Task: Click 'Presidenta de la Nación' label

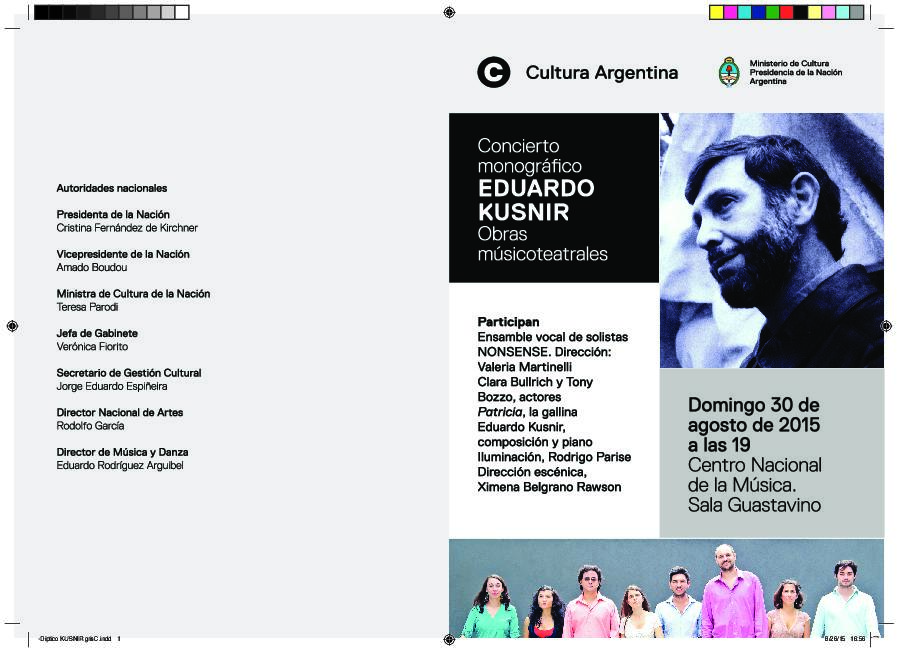Action: 113,214
